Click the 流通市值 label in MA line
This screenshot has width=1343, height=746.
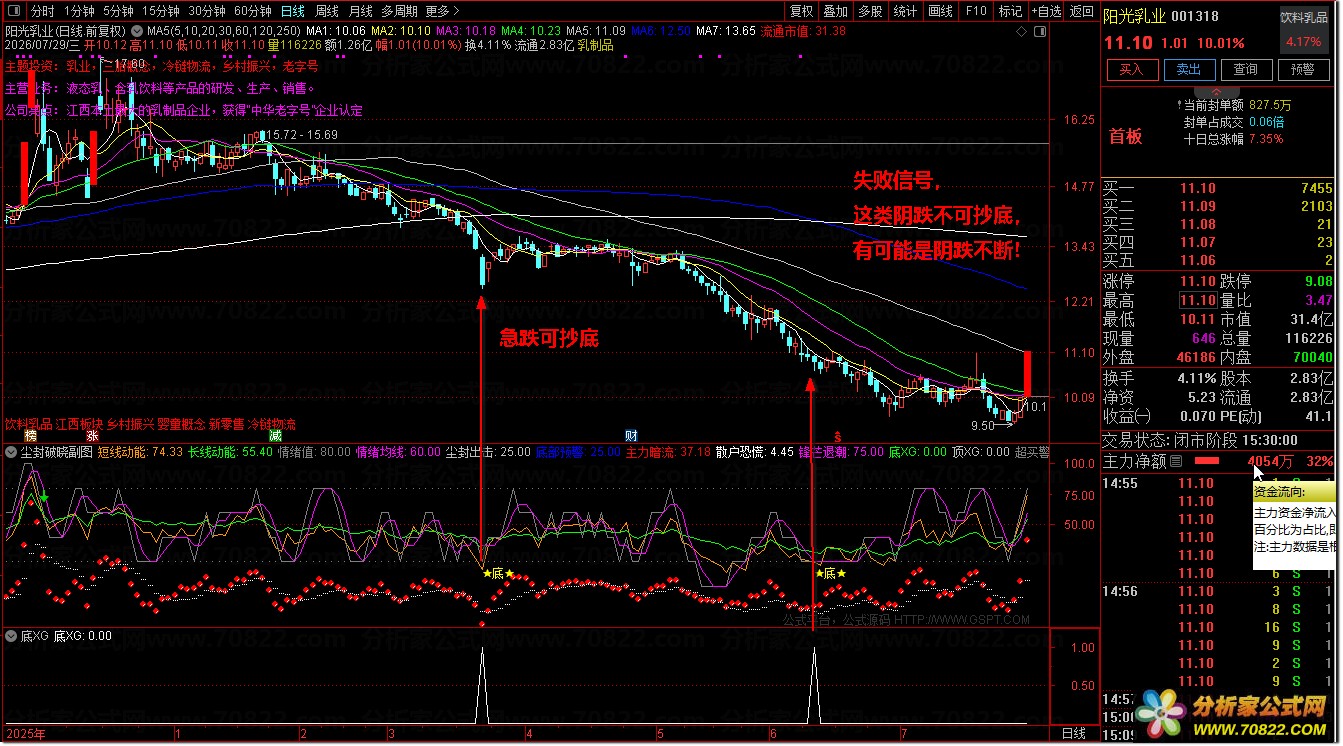pos(787,31)
